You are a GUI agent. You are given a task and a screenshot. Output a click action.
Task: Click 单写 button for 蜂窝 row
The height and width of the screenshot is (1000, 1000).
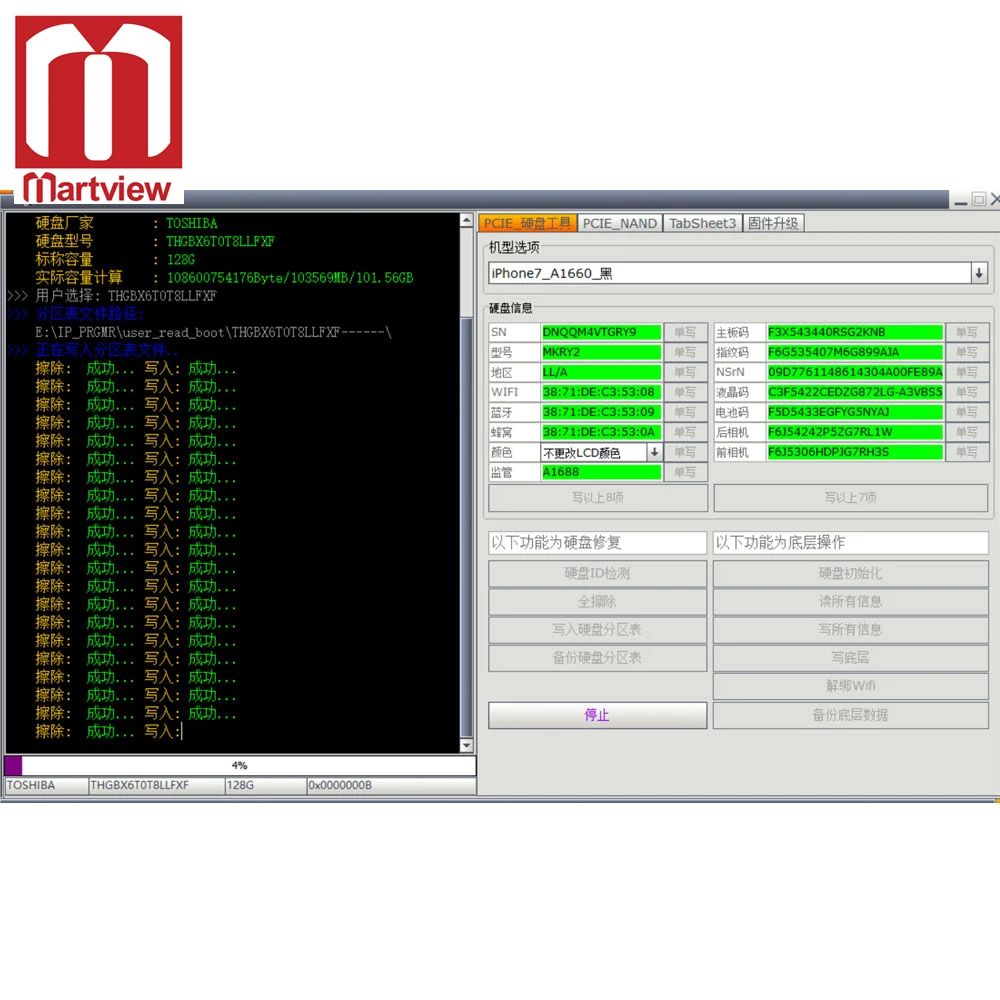tap(685, 432)
